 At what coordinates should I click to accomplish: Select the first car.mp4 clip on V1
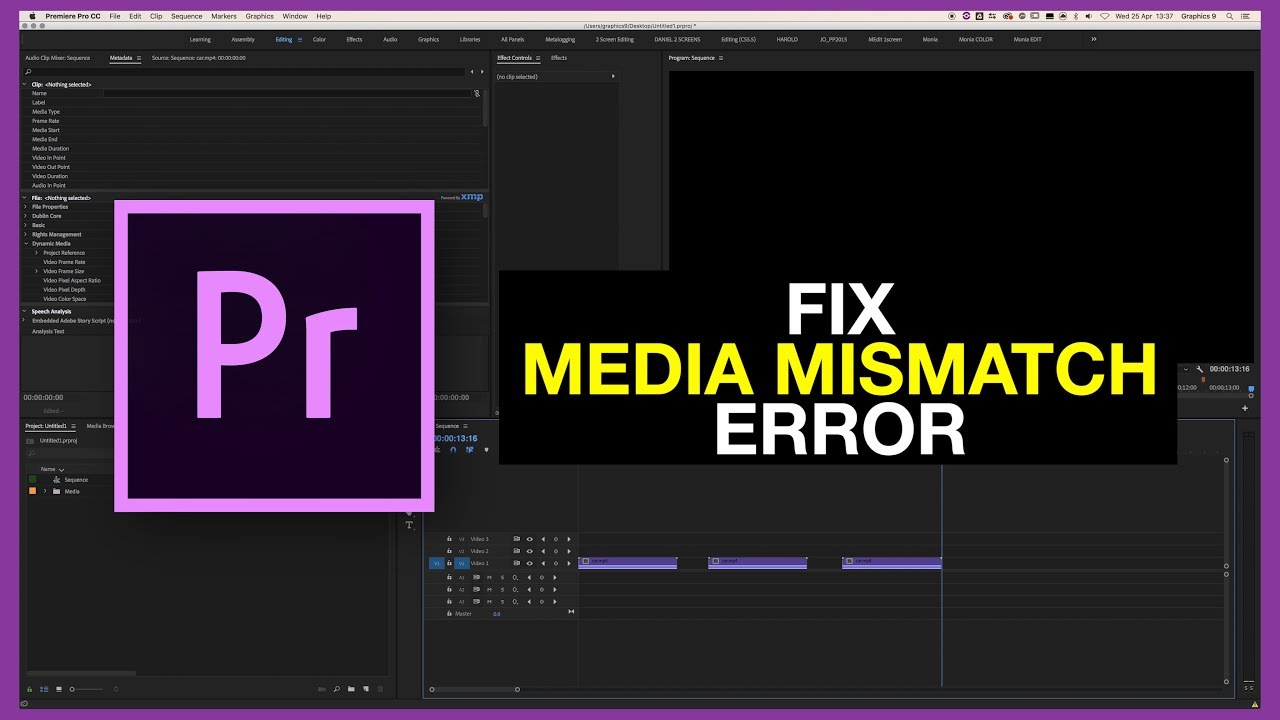pyautogui.click(x=627, y=563)
